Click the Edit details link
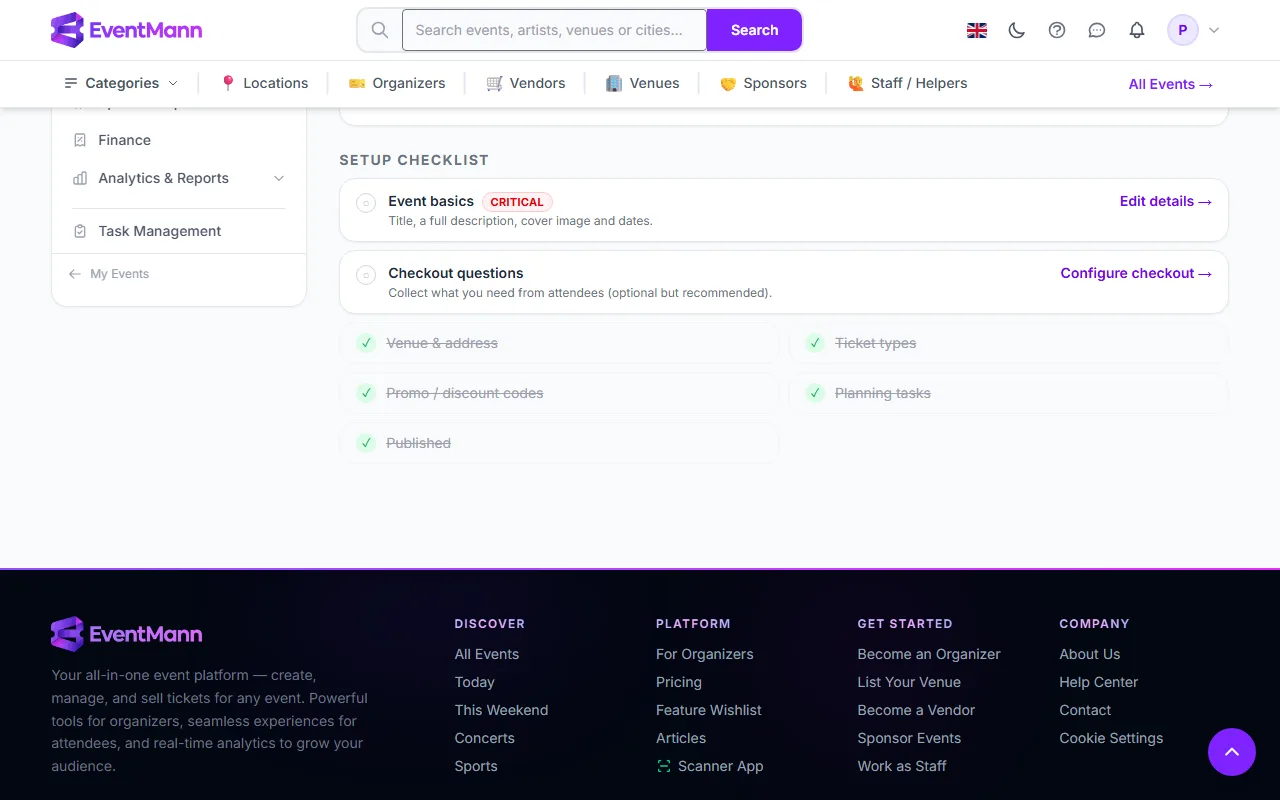This screenshot has width=1280, height=800. coord(1166,201)
